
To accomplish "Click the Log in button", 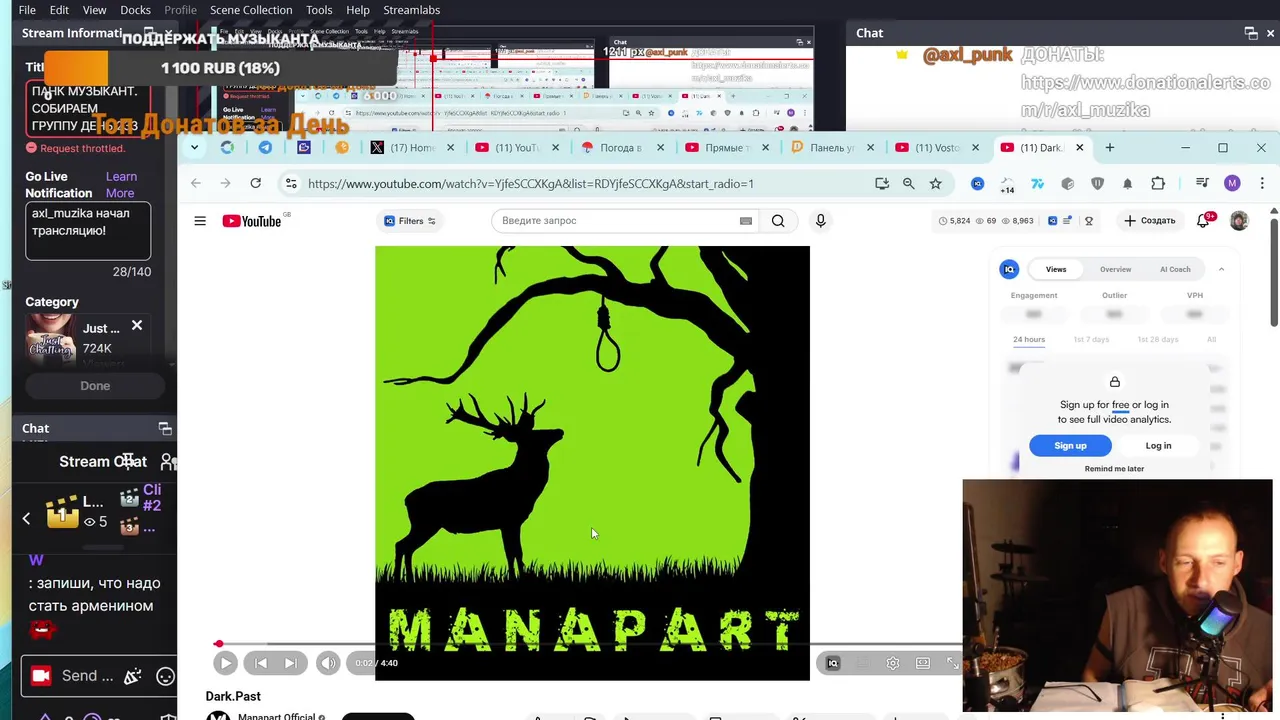I will tap(1158, 446).
